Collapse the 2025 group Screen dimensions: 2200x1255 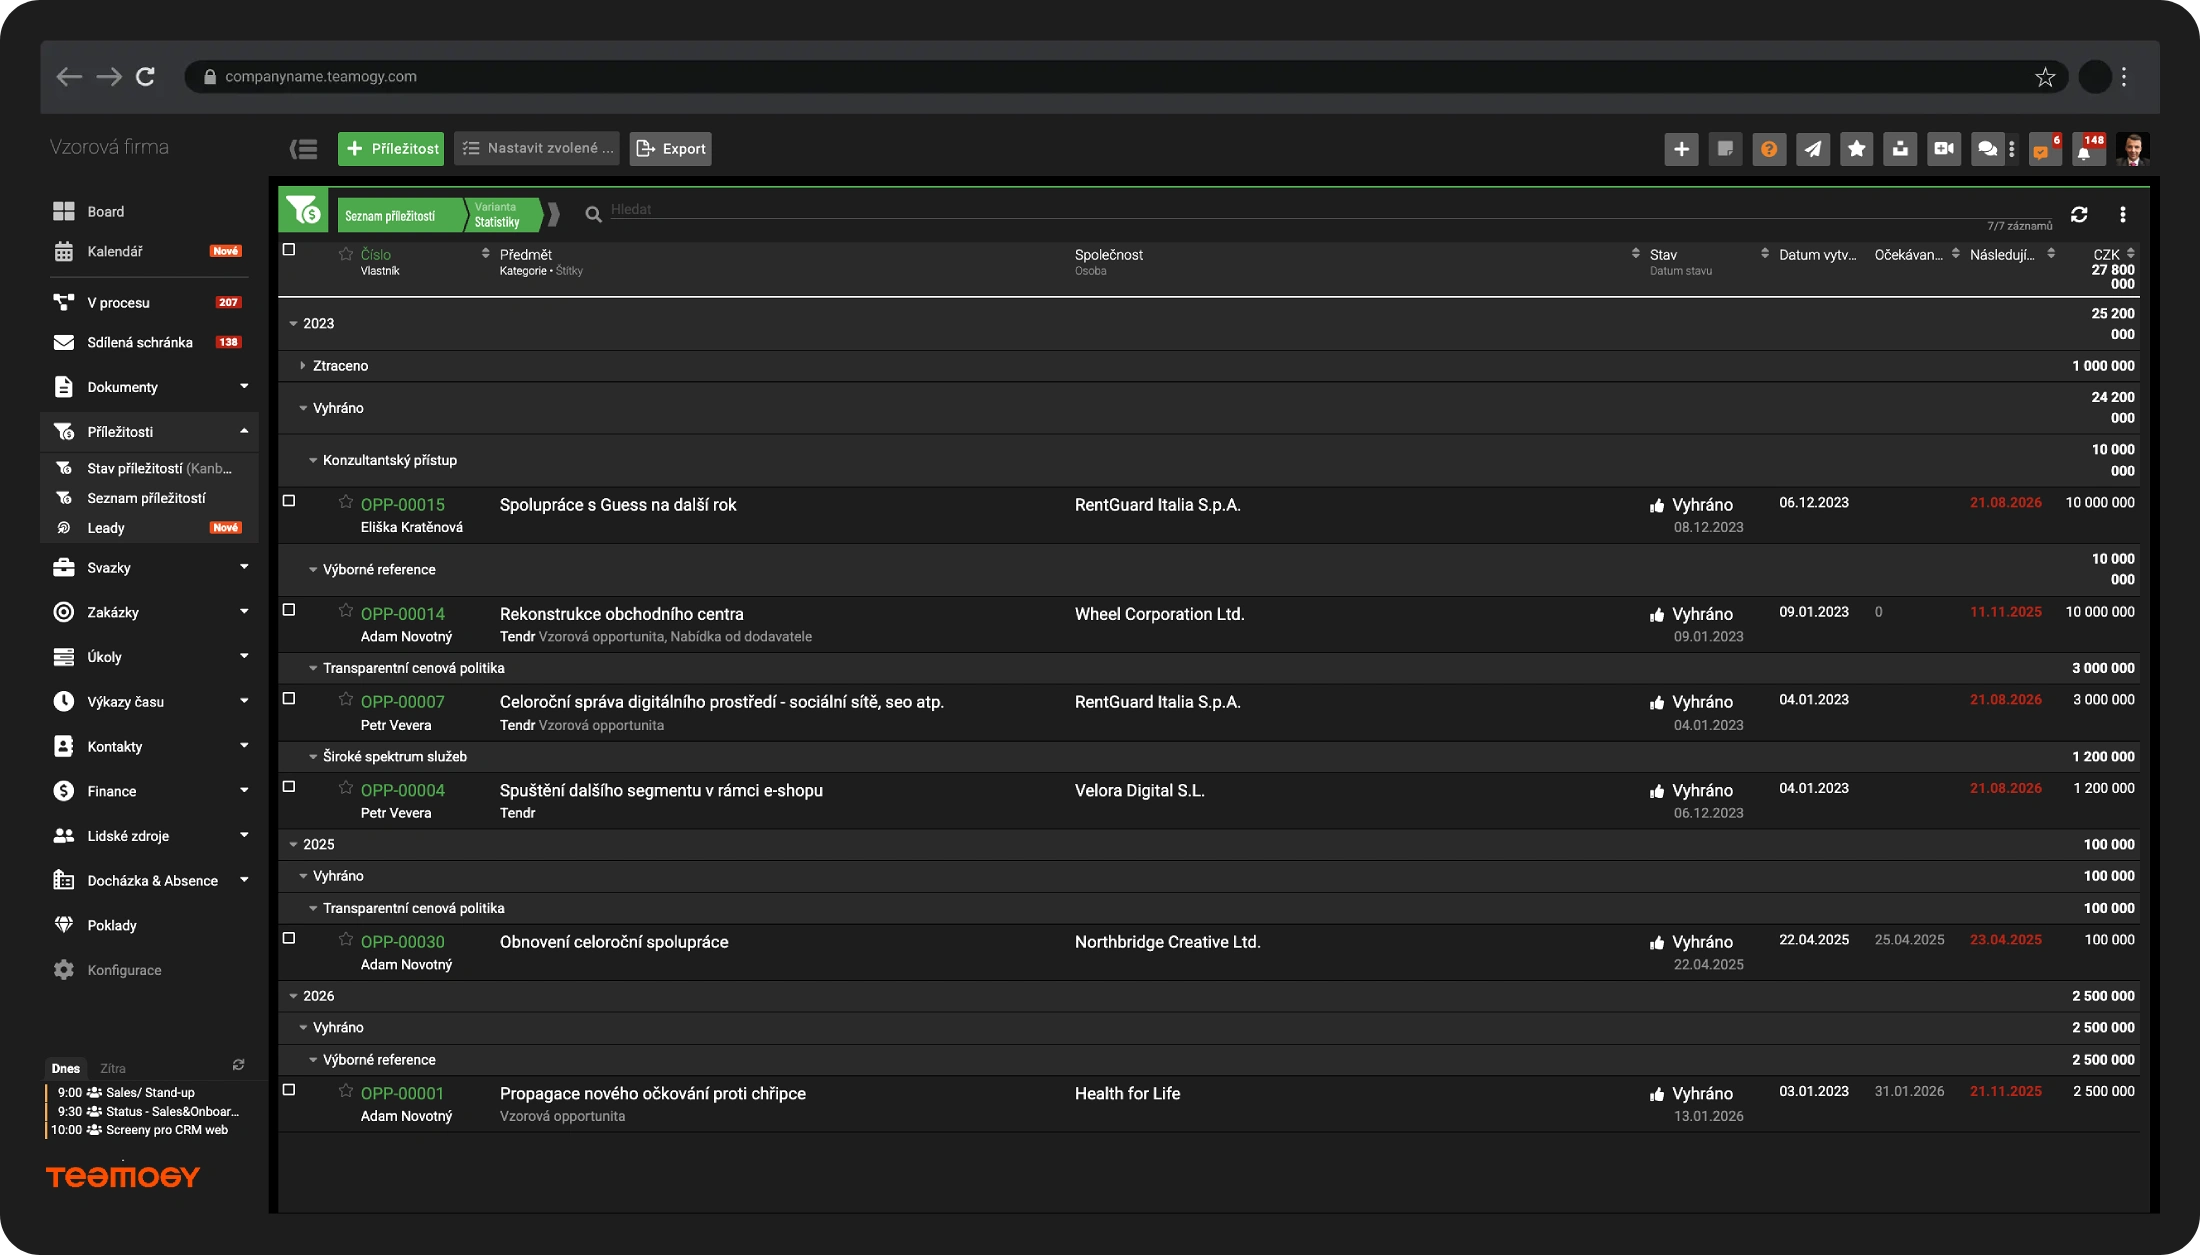[x=293, y=845]
